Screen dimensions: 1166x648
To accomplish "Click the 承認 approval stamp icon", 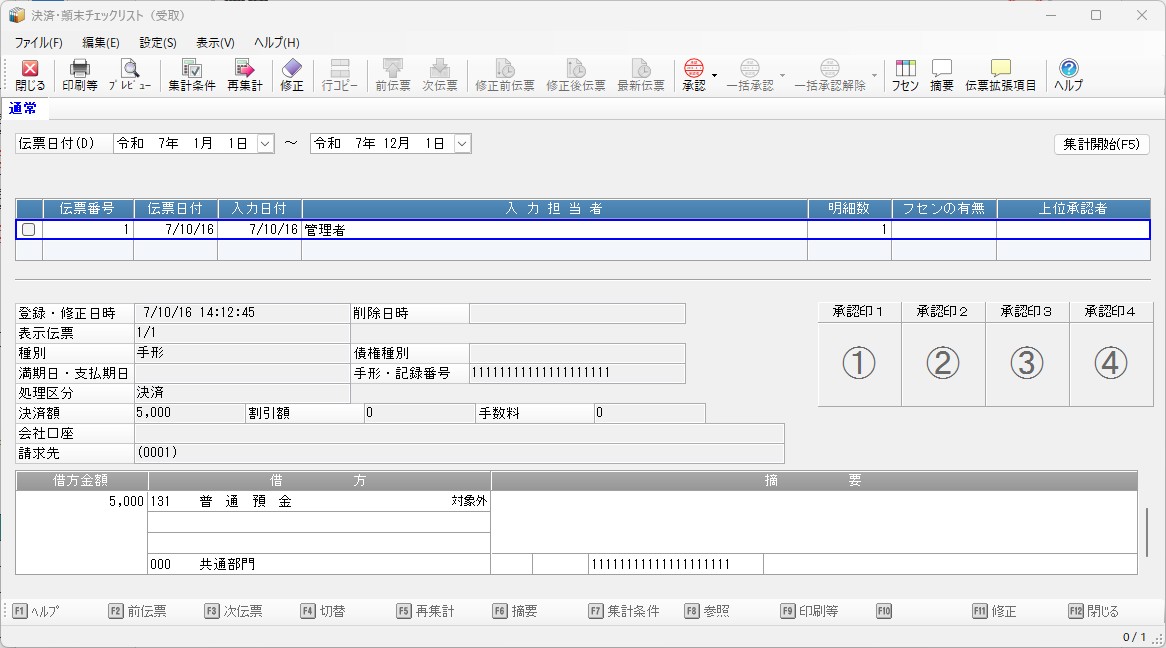I will click(693, 75).
